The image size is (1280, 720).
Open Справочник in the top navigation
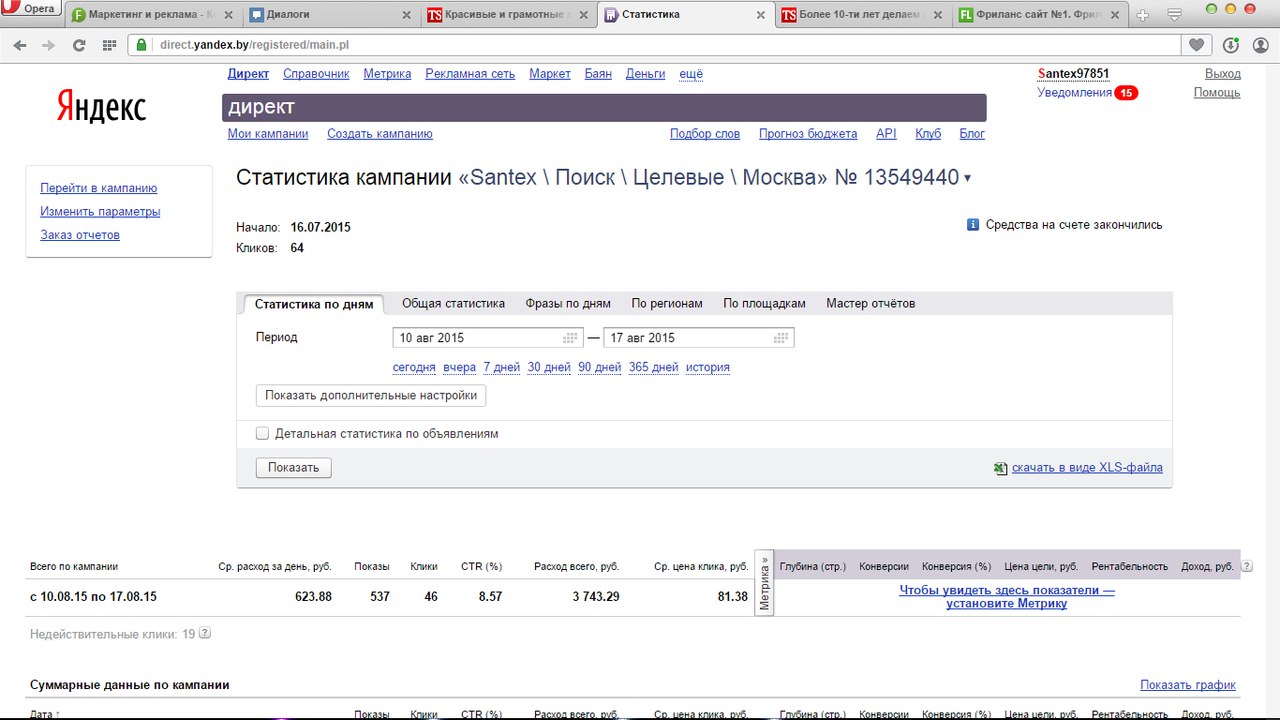coord(316,74)
